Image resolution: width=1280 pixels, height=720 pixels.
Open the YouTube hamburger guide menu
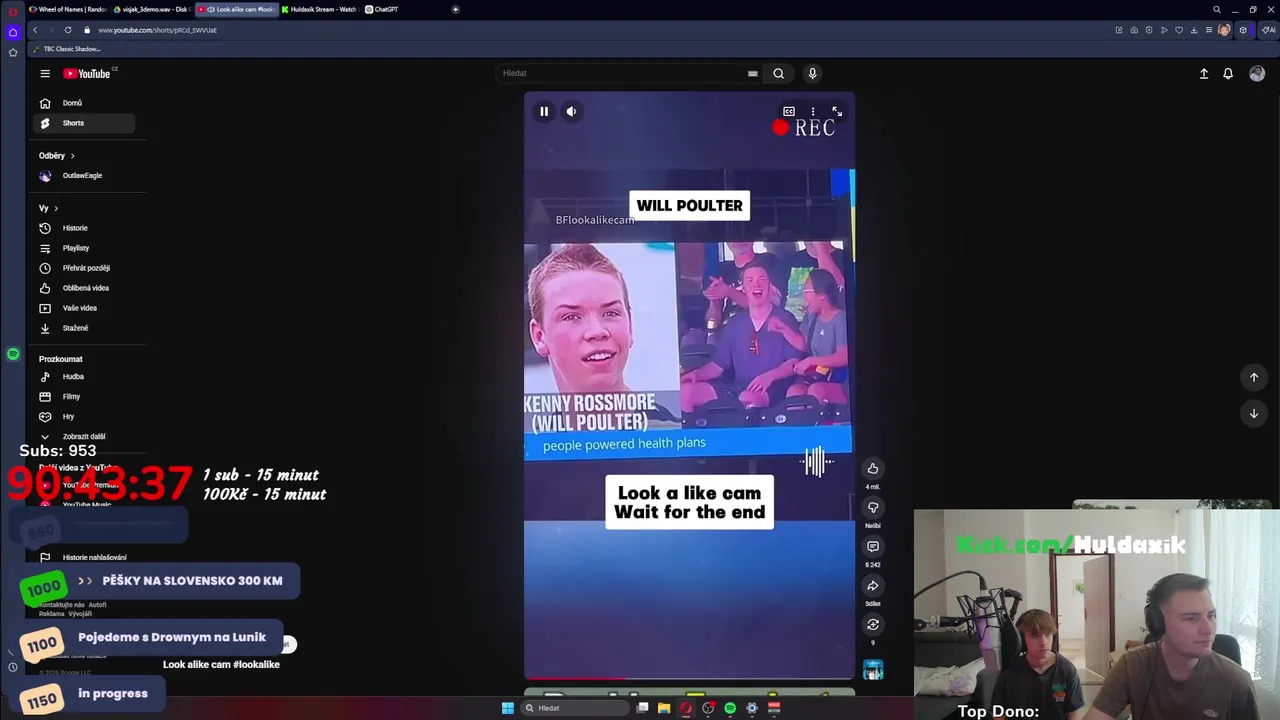pyautogui.click(x=45, y=73)
